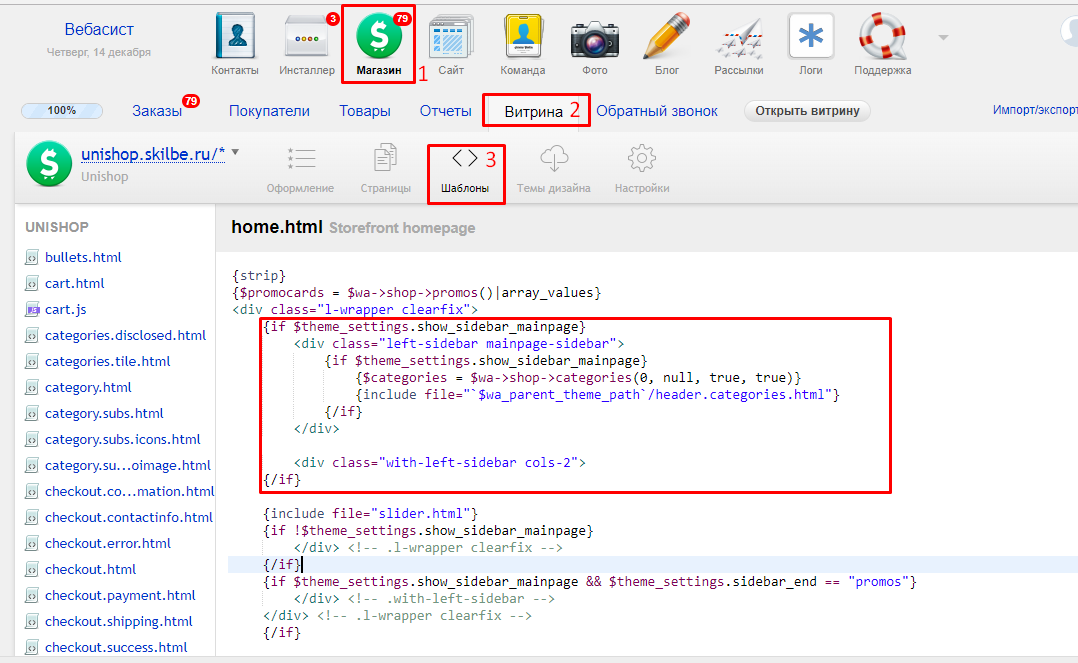
Task: Click the 100% progress bar indicator
Action: [x=62, y=111]
